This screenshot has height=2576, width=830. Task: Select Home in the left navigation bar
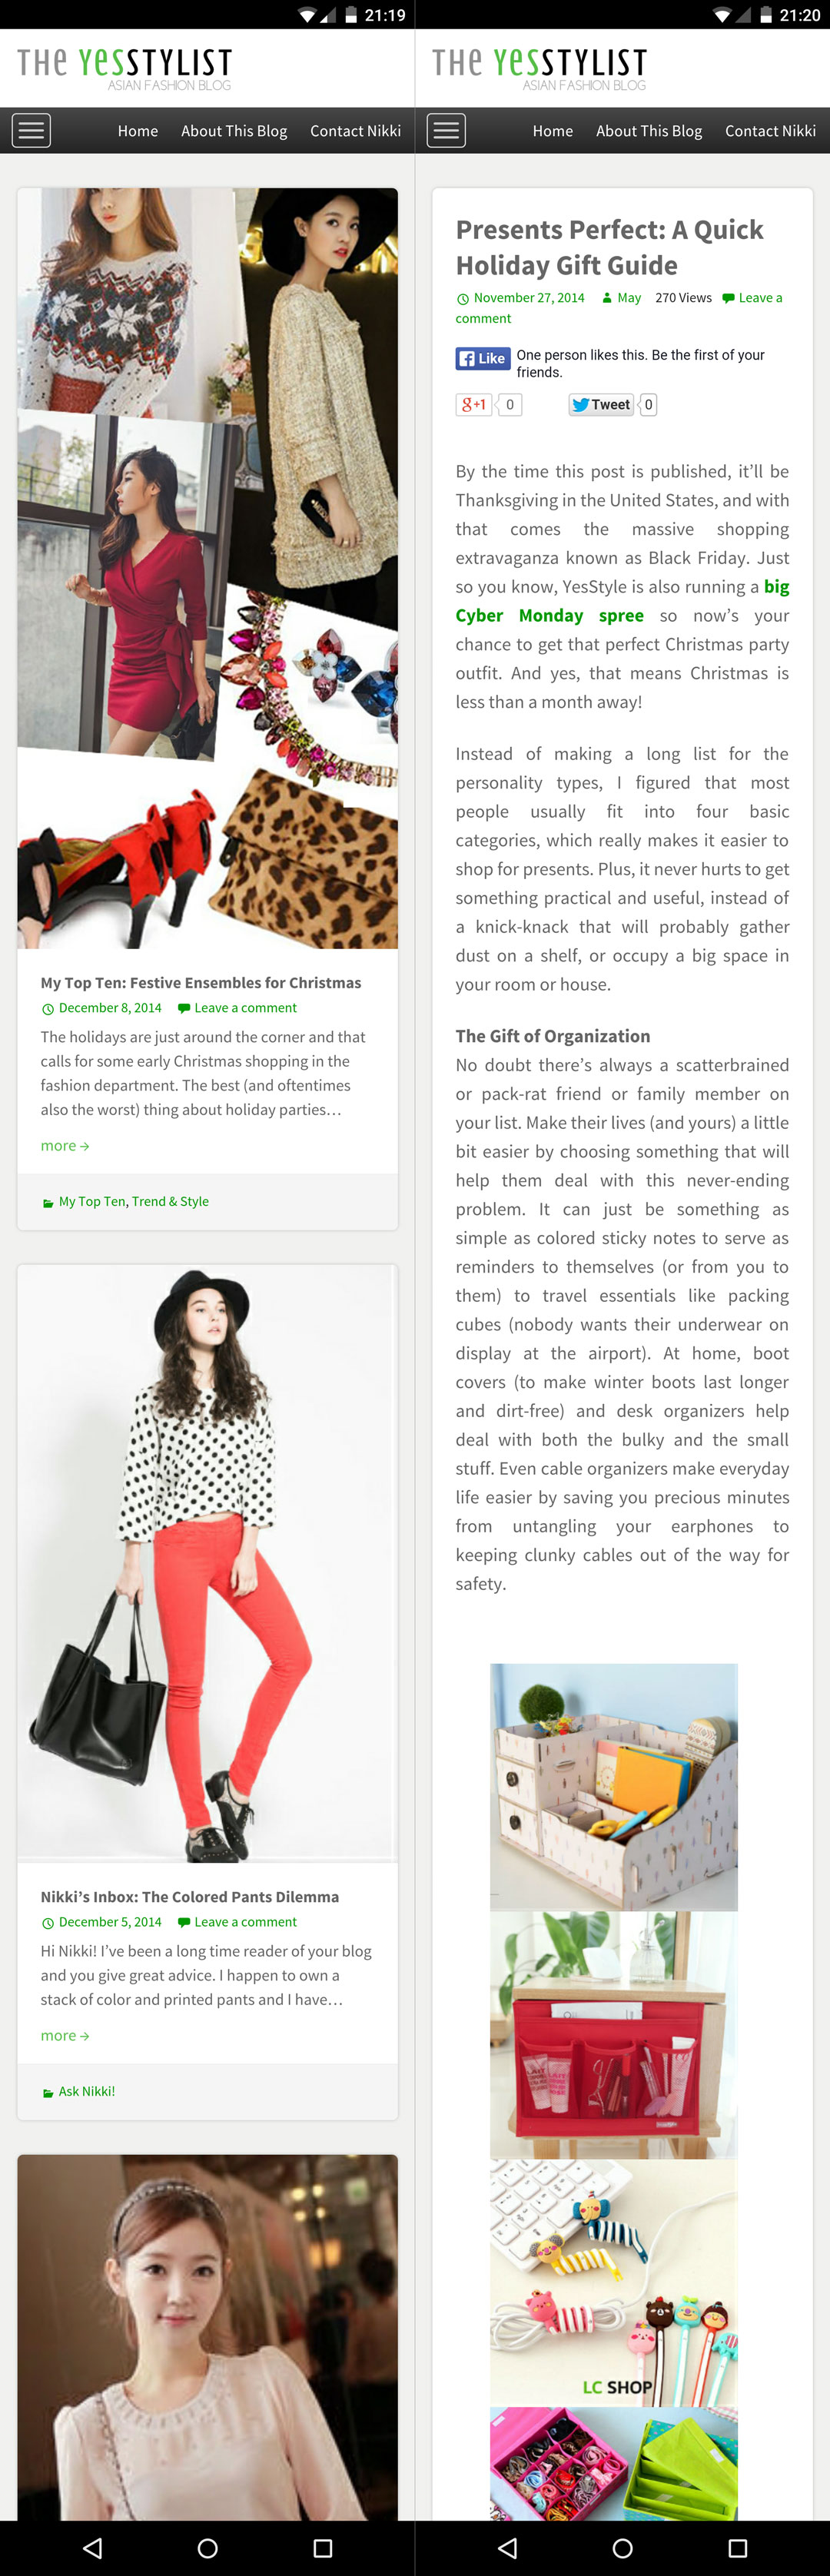point(138,131)
